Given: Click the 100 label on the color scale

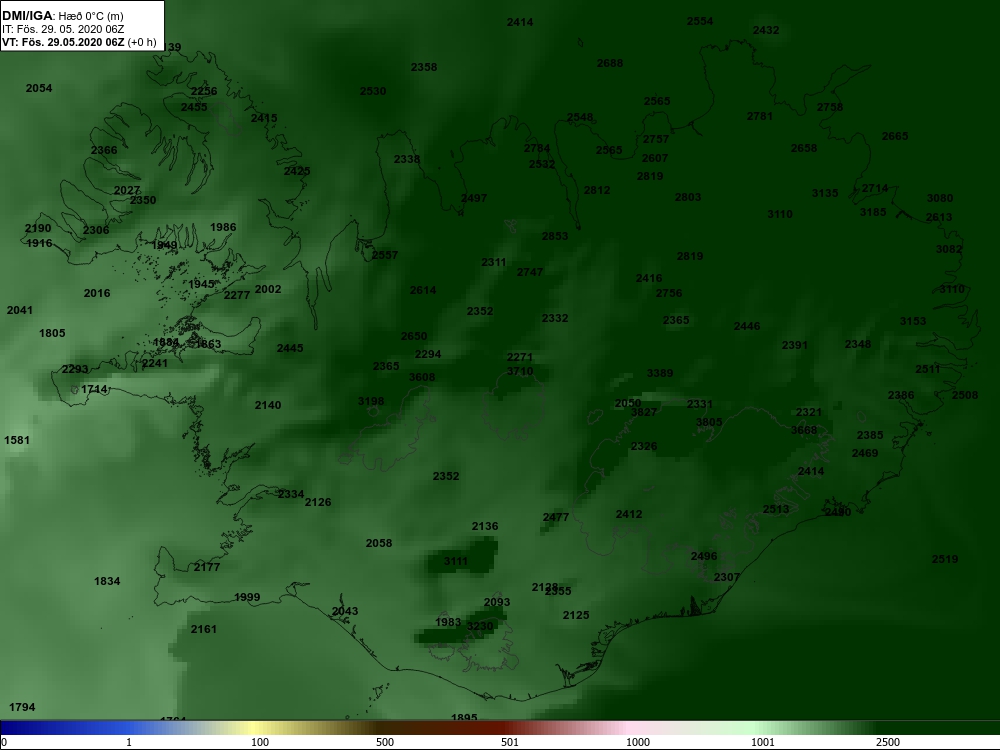Looking at the screenshot, I should click(x=260, y=742).
